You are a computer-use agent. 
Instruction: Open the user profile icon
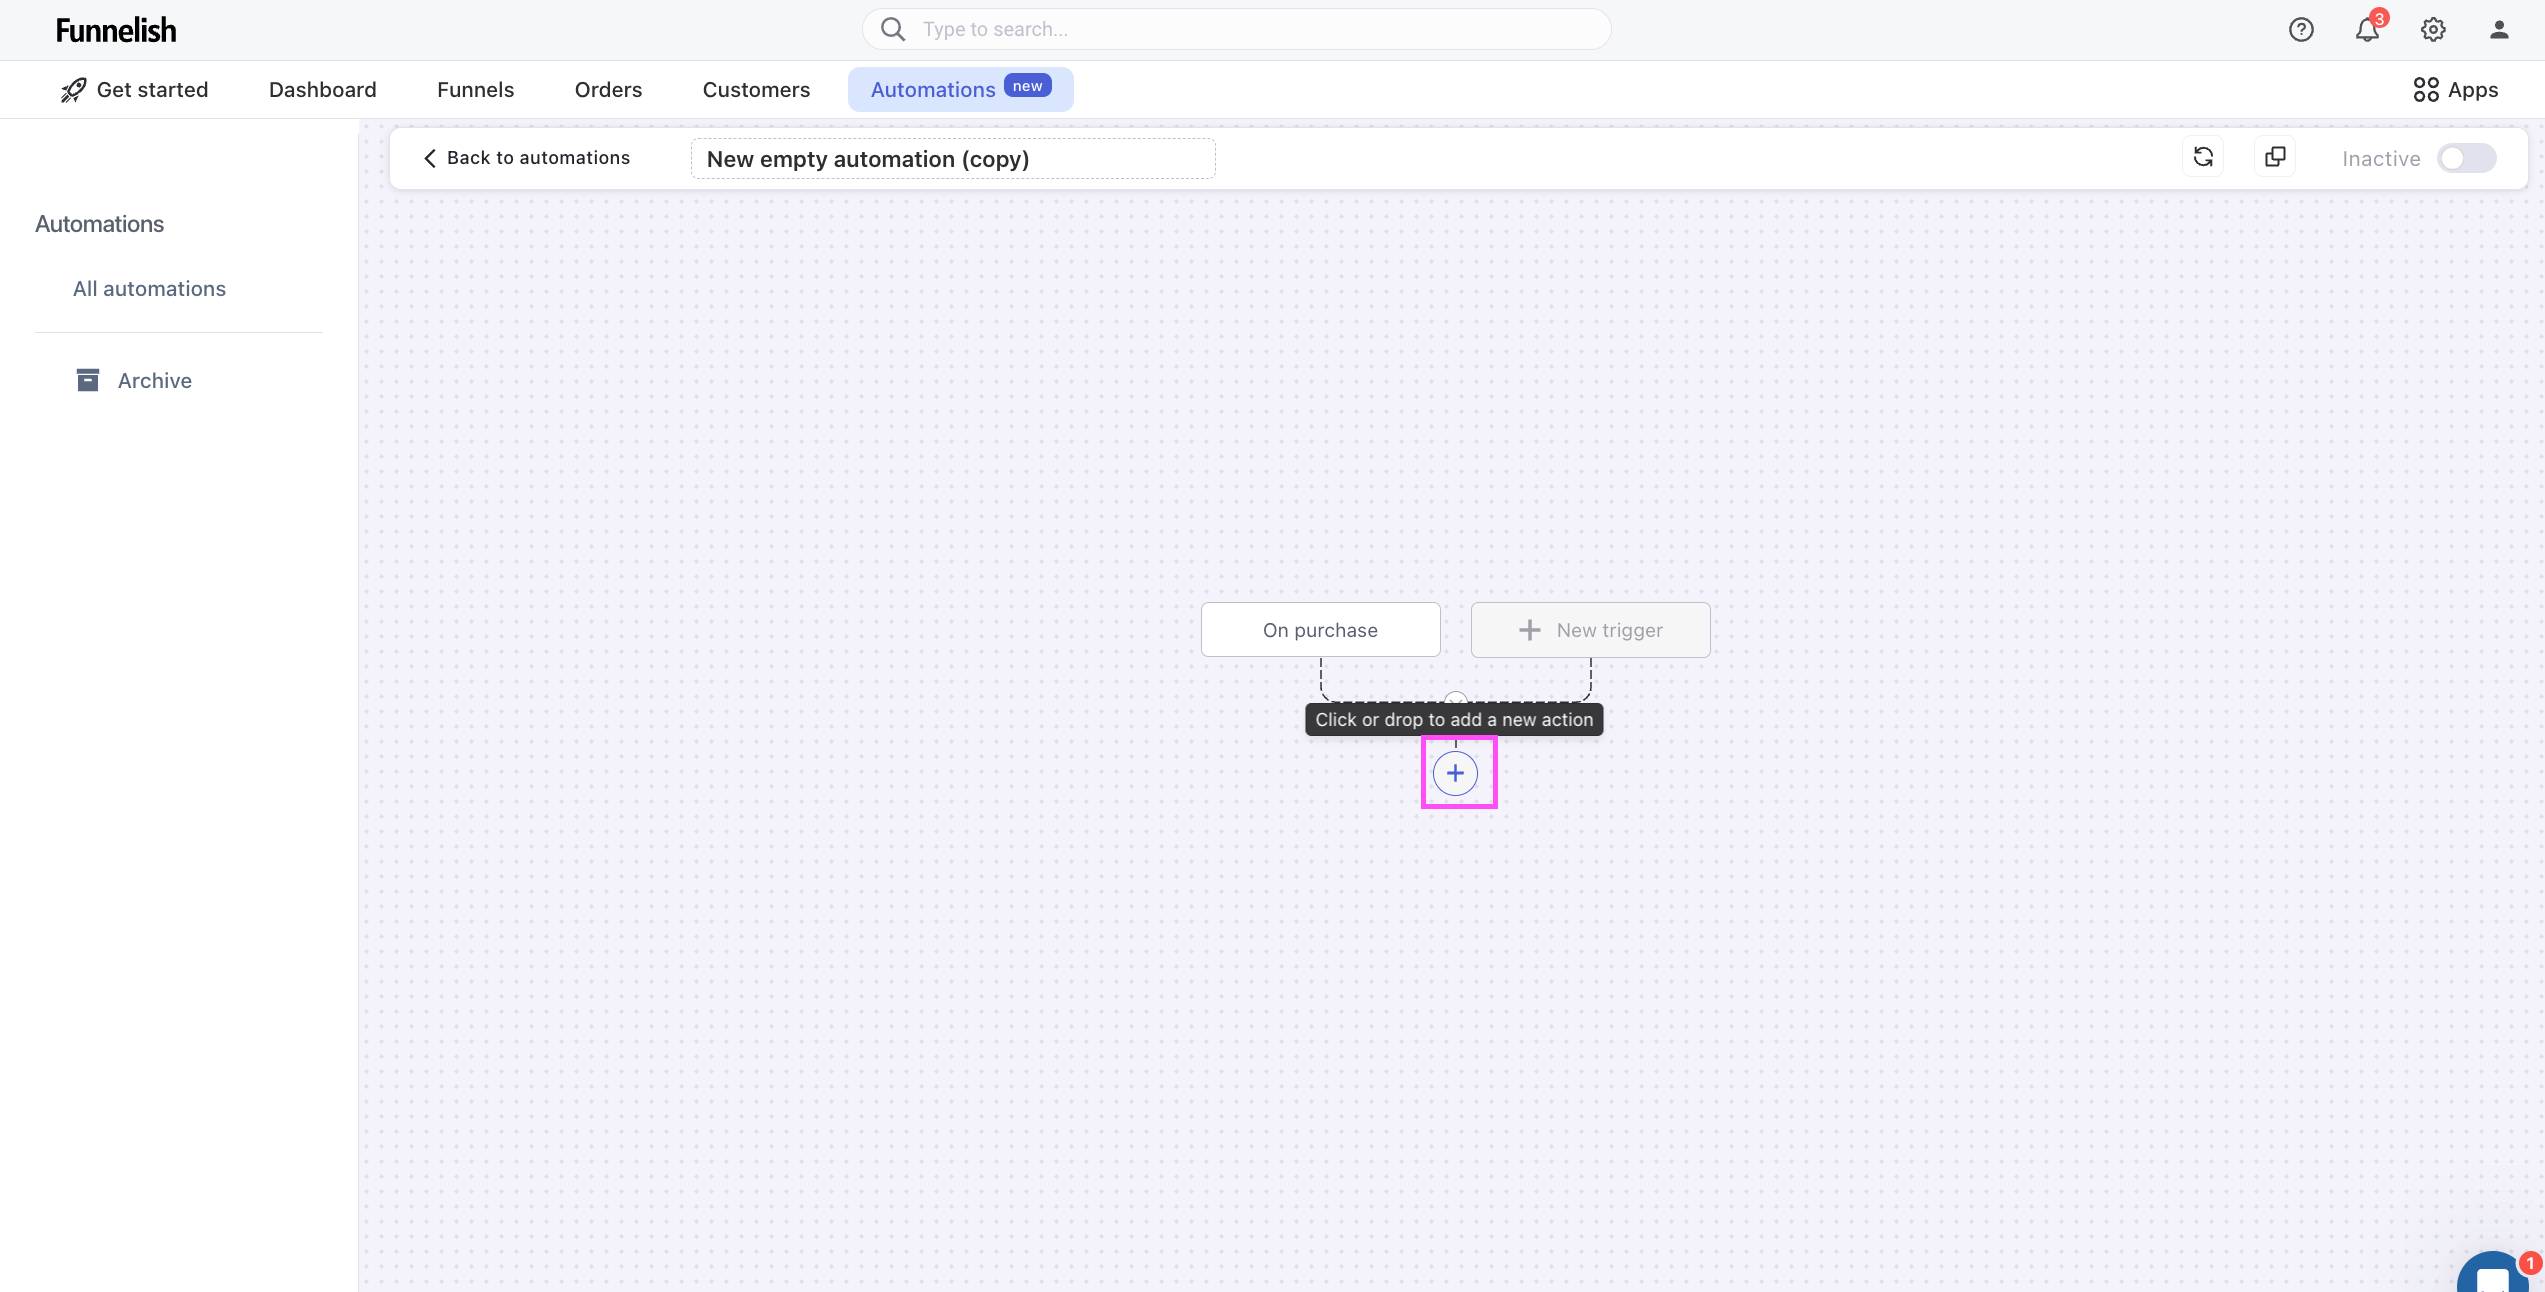(2499, 30)
